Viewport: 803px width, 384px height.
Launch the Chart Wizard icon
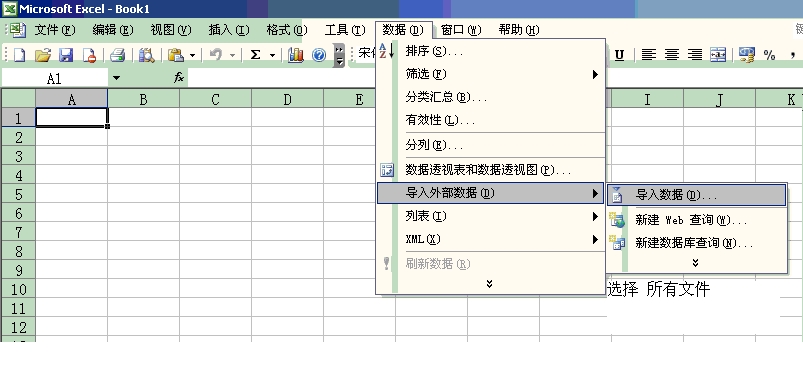click(x=295, y=55)
